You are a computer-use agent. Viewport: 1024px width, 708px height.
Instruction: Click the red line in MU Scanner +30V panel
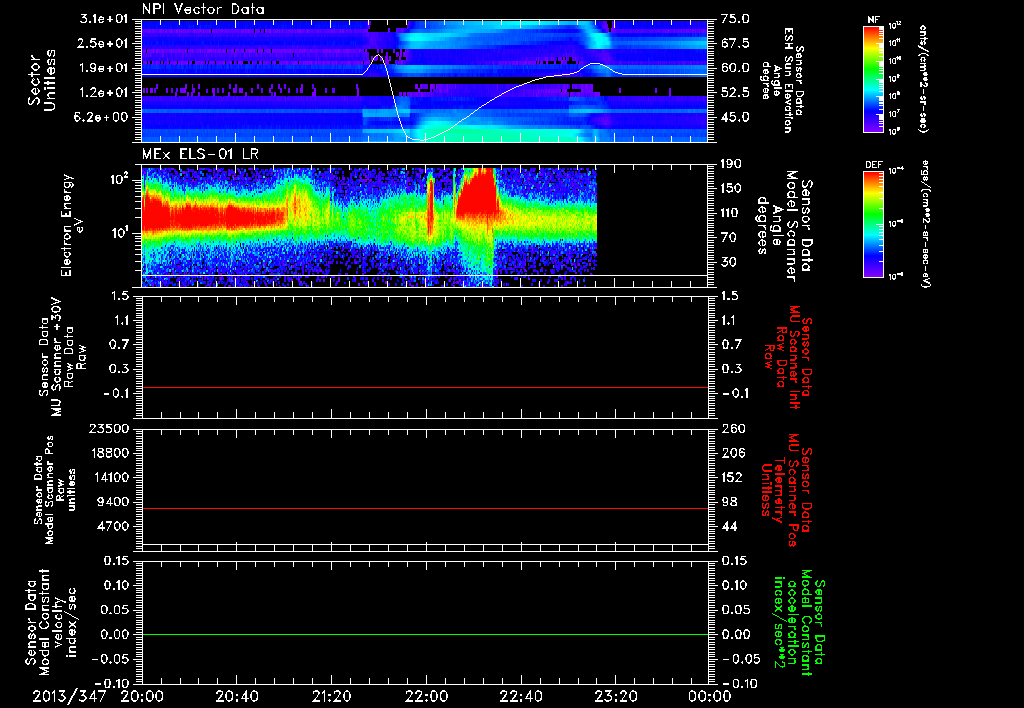click(x=425, y=387)
